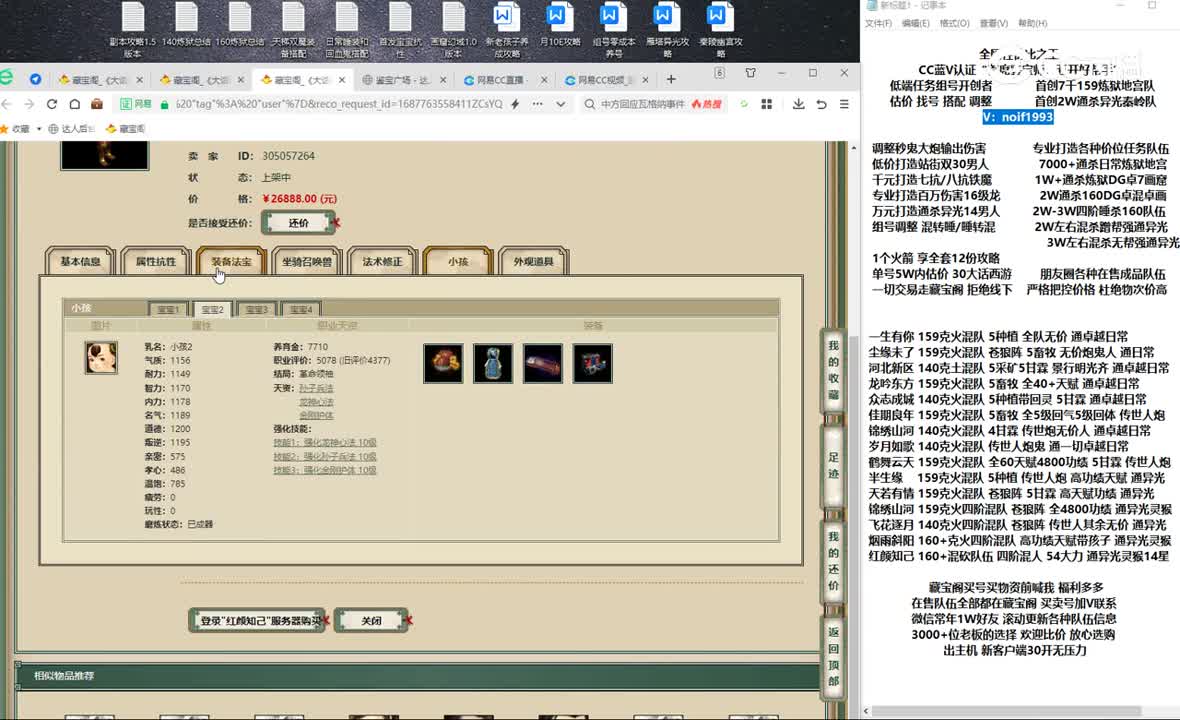Open the 达人后台 bookmark

71,129
